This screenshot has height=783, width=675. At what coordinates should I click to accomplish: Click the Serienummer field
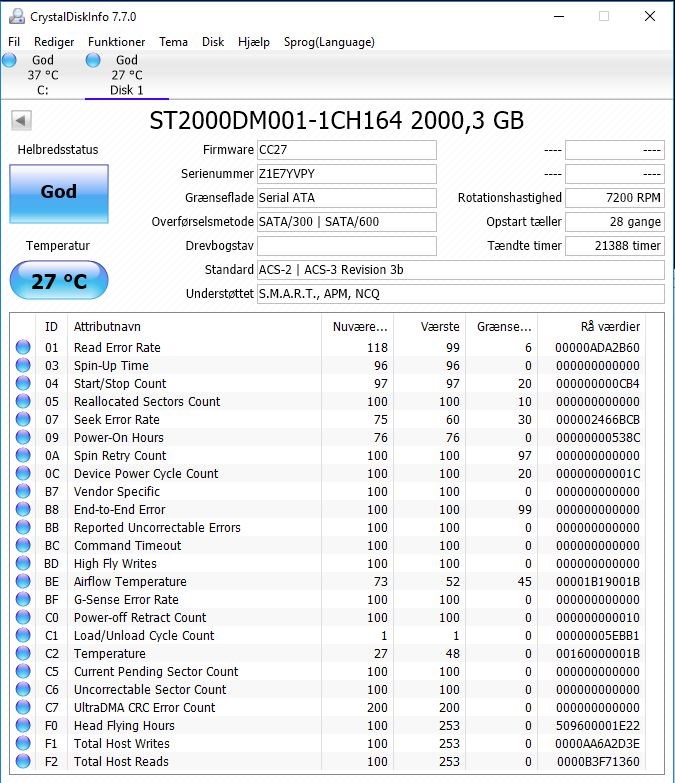coord(346,174)
